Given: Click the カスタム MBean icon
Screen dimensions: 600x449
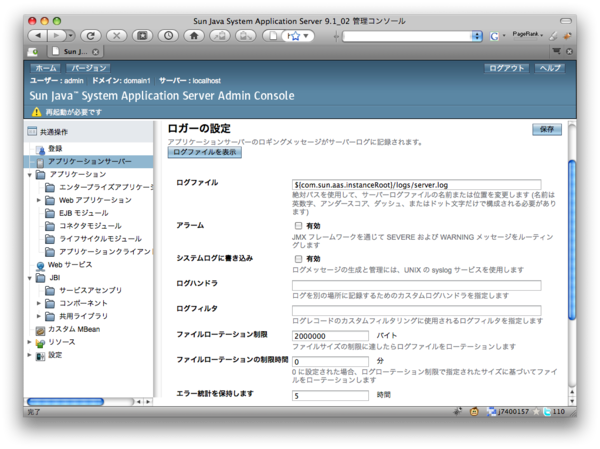Looking at the screenshot, I should coord(40,330).
